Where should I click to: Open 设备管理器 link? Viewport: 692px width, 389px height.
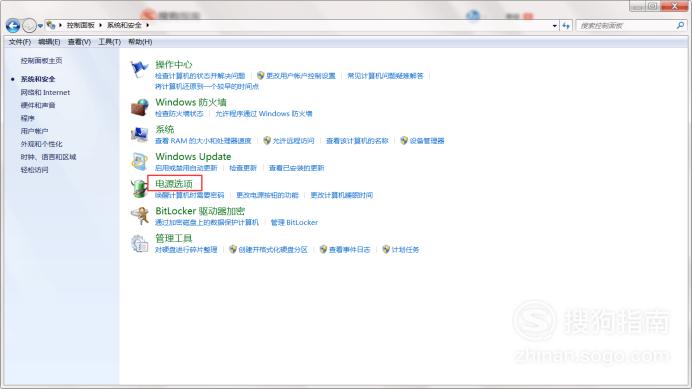click(427, 141)
